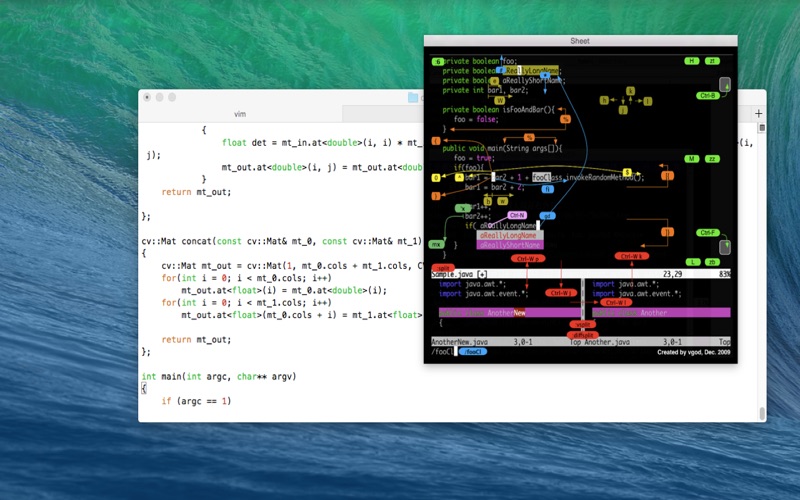Click the blue /fooCl search badge
800x500 pixels.
[473, 352]
